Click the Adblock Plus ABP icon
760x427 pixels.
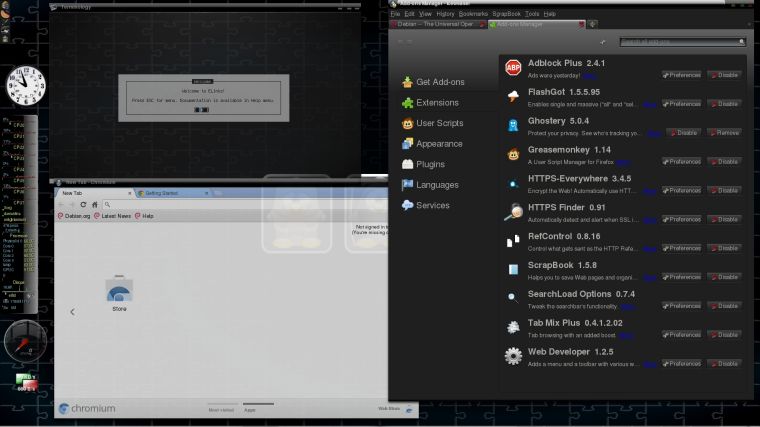tap(513, 67)
